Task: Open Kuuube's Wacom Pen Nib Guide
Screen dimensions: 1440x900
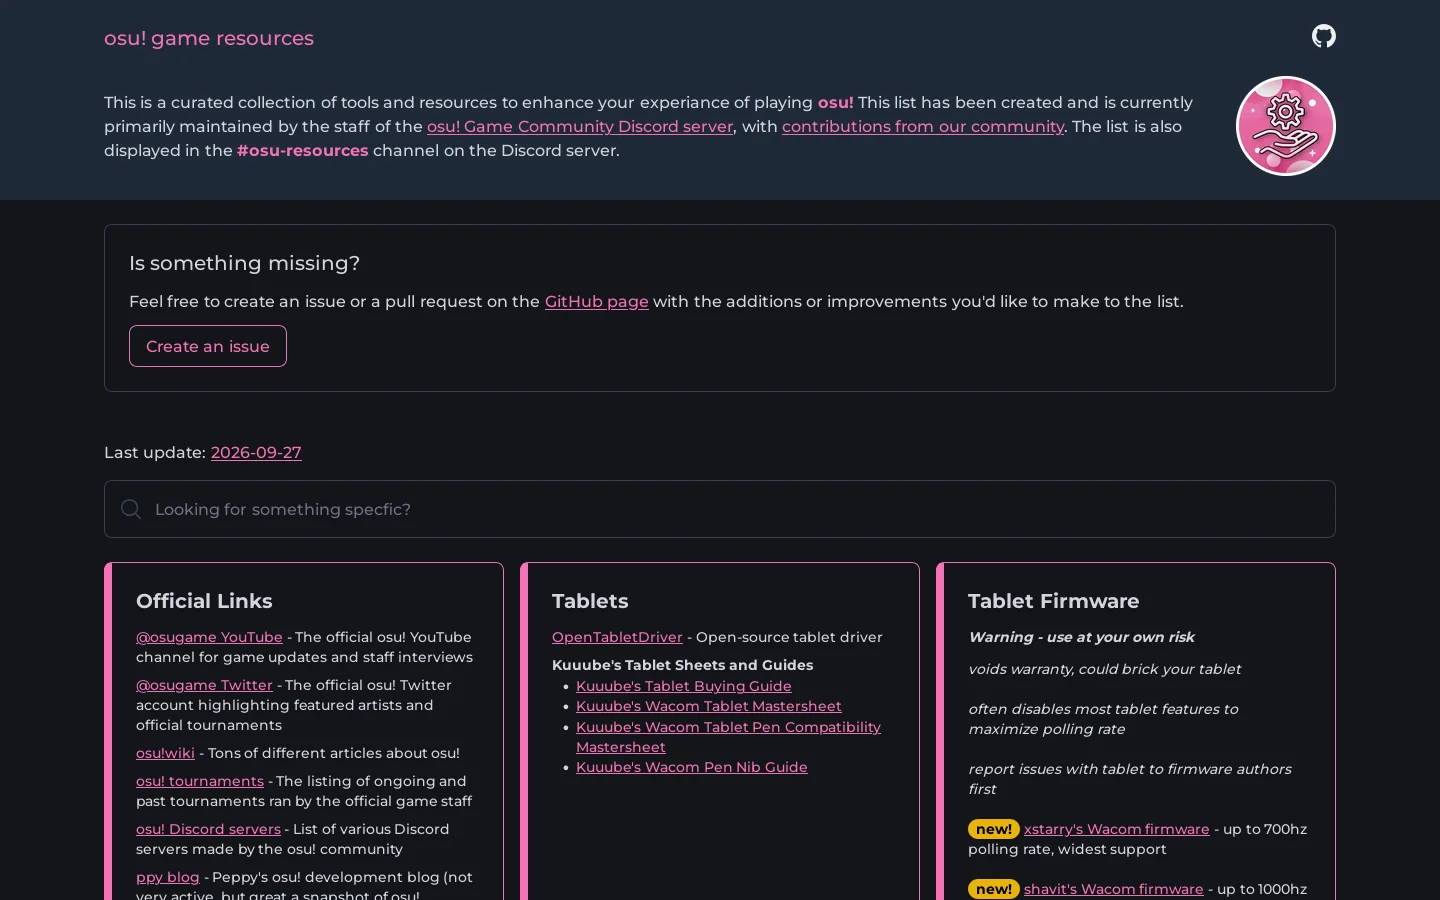Action: pyautogui.click(x=692, y=767)
